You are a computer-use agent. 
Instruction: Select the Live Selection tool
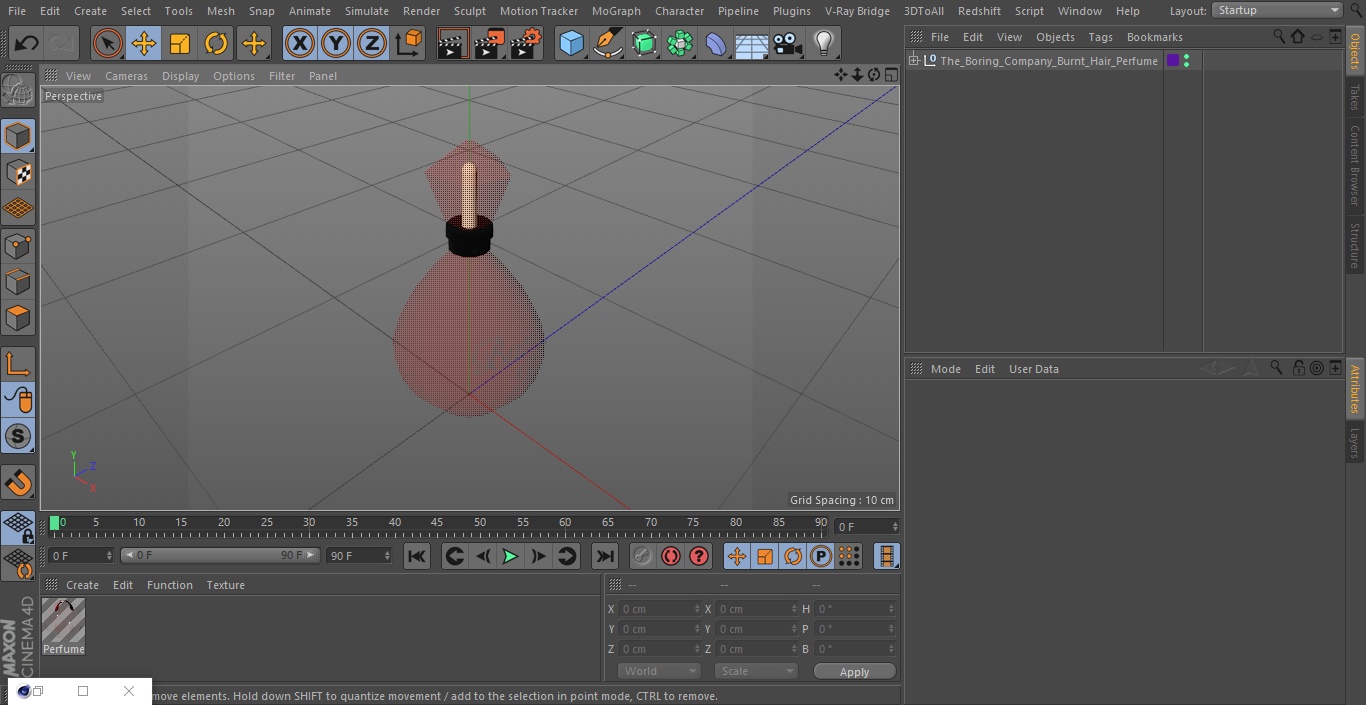[x=107, y=43]
